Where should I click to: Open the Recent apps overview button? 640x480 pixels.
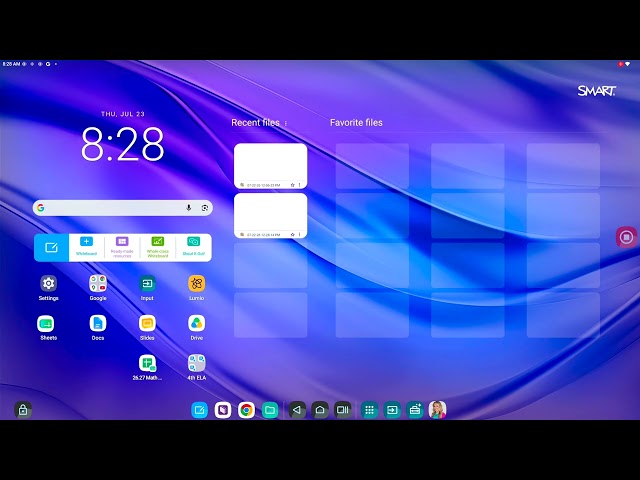343,410
